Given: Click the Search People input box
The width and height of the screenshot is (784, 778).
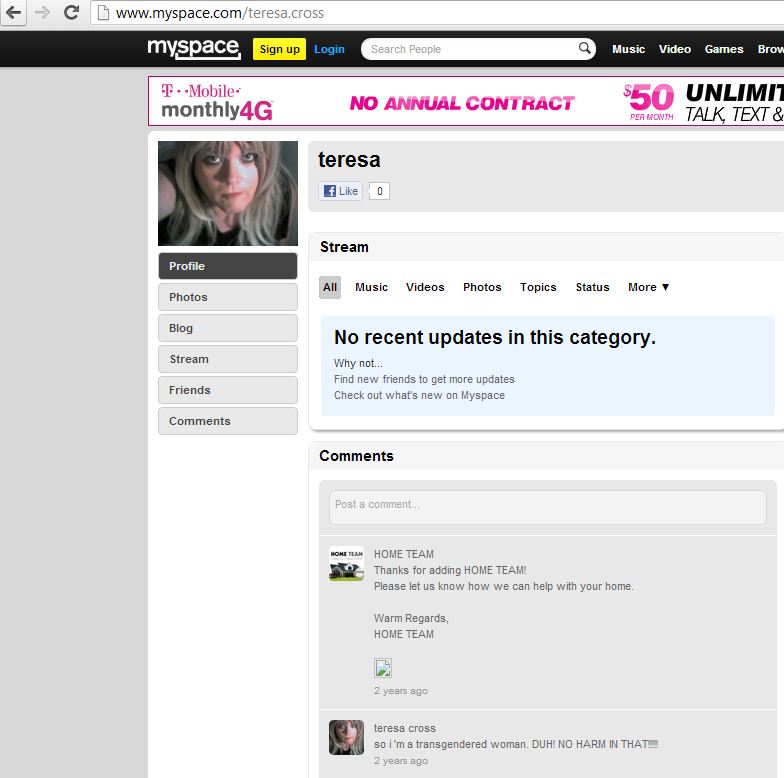Looking at the screenshot, I should point(468,49).
